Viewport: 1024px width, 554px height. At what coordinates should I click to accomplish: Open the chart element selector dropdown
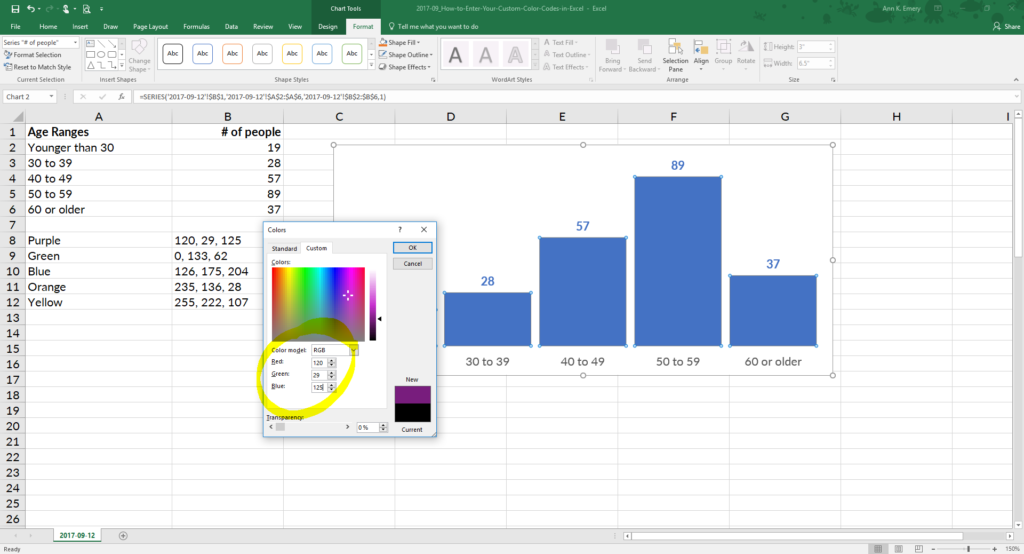[x=76, y=43]
